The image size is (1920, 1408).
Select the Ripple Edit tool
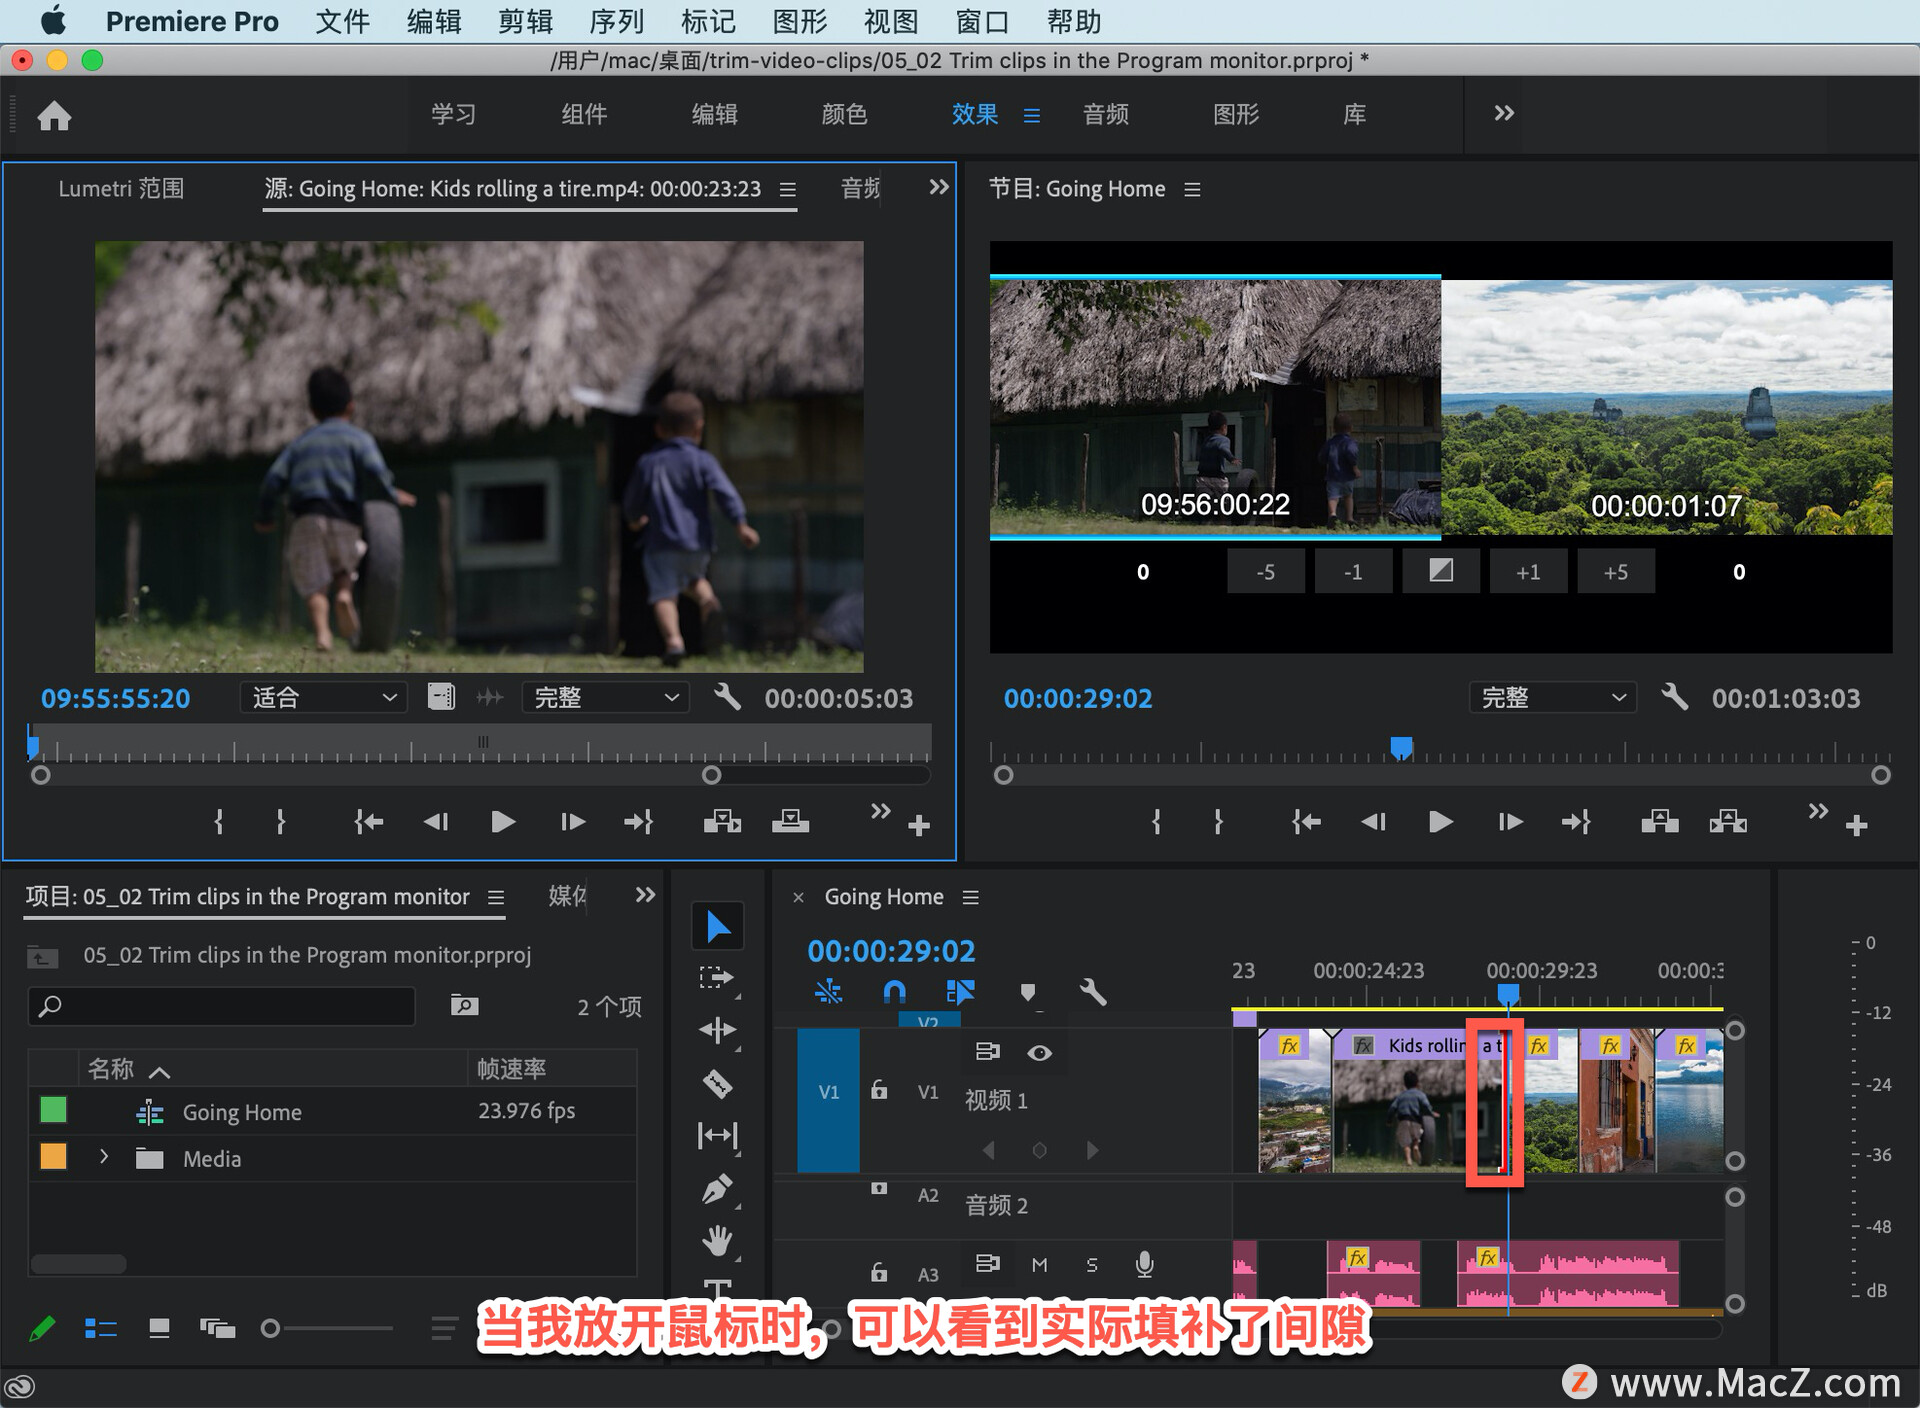point(717,1029)
